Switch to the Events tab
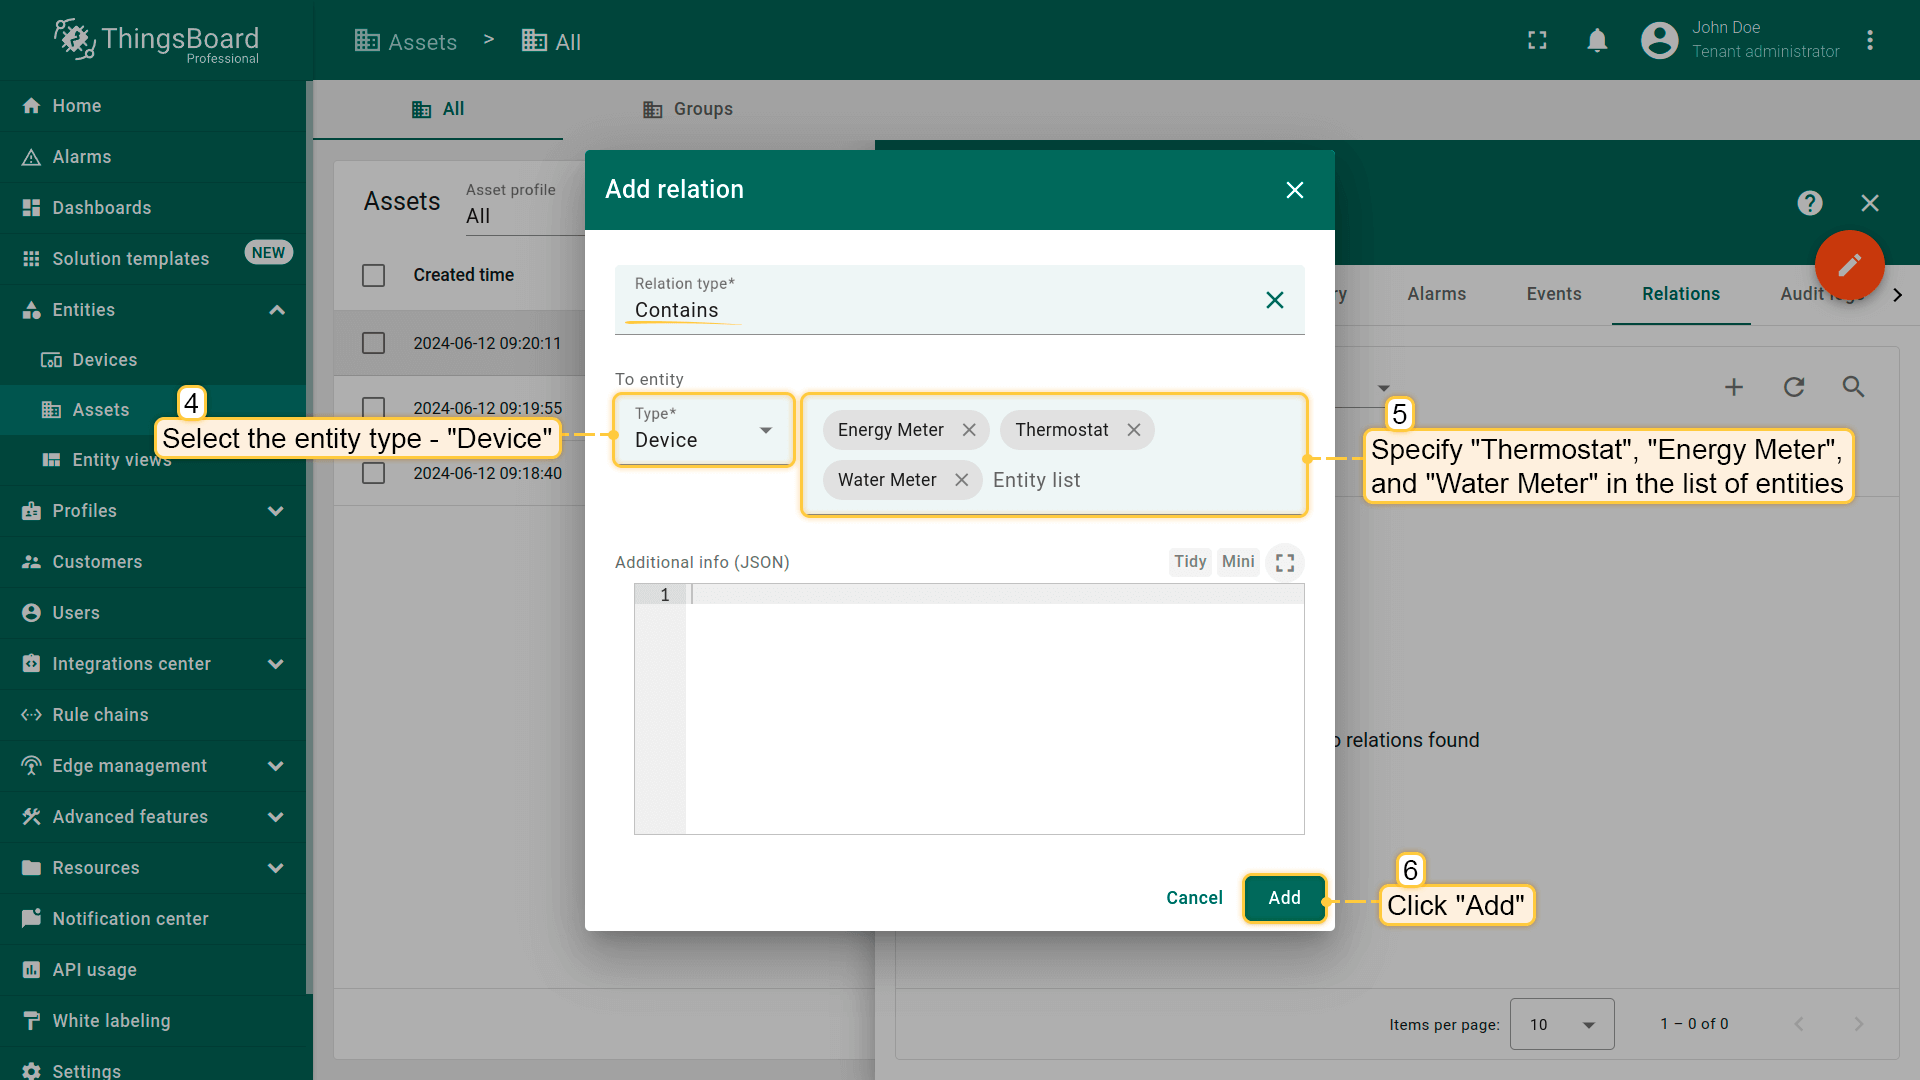Screen dimensions: 1920x1080 1553,294
